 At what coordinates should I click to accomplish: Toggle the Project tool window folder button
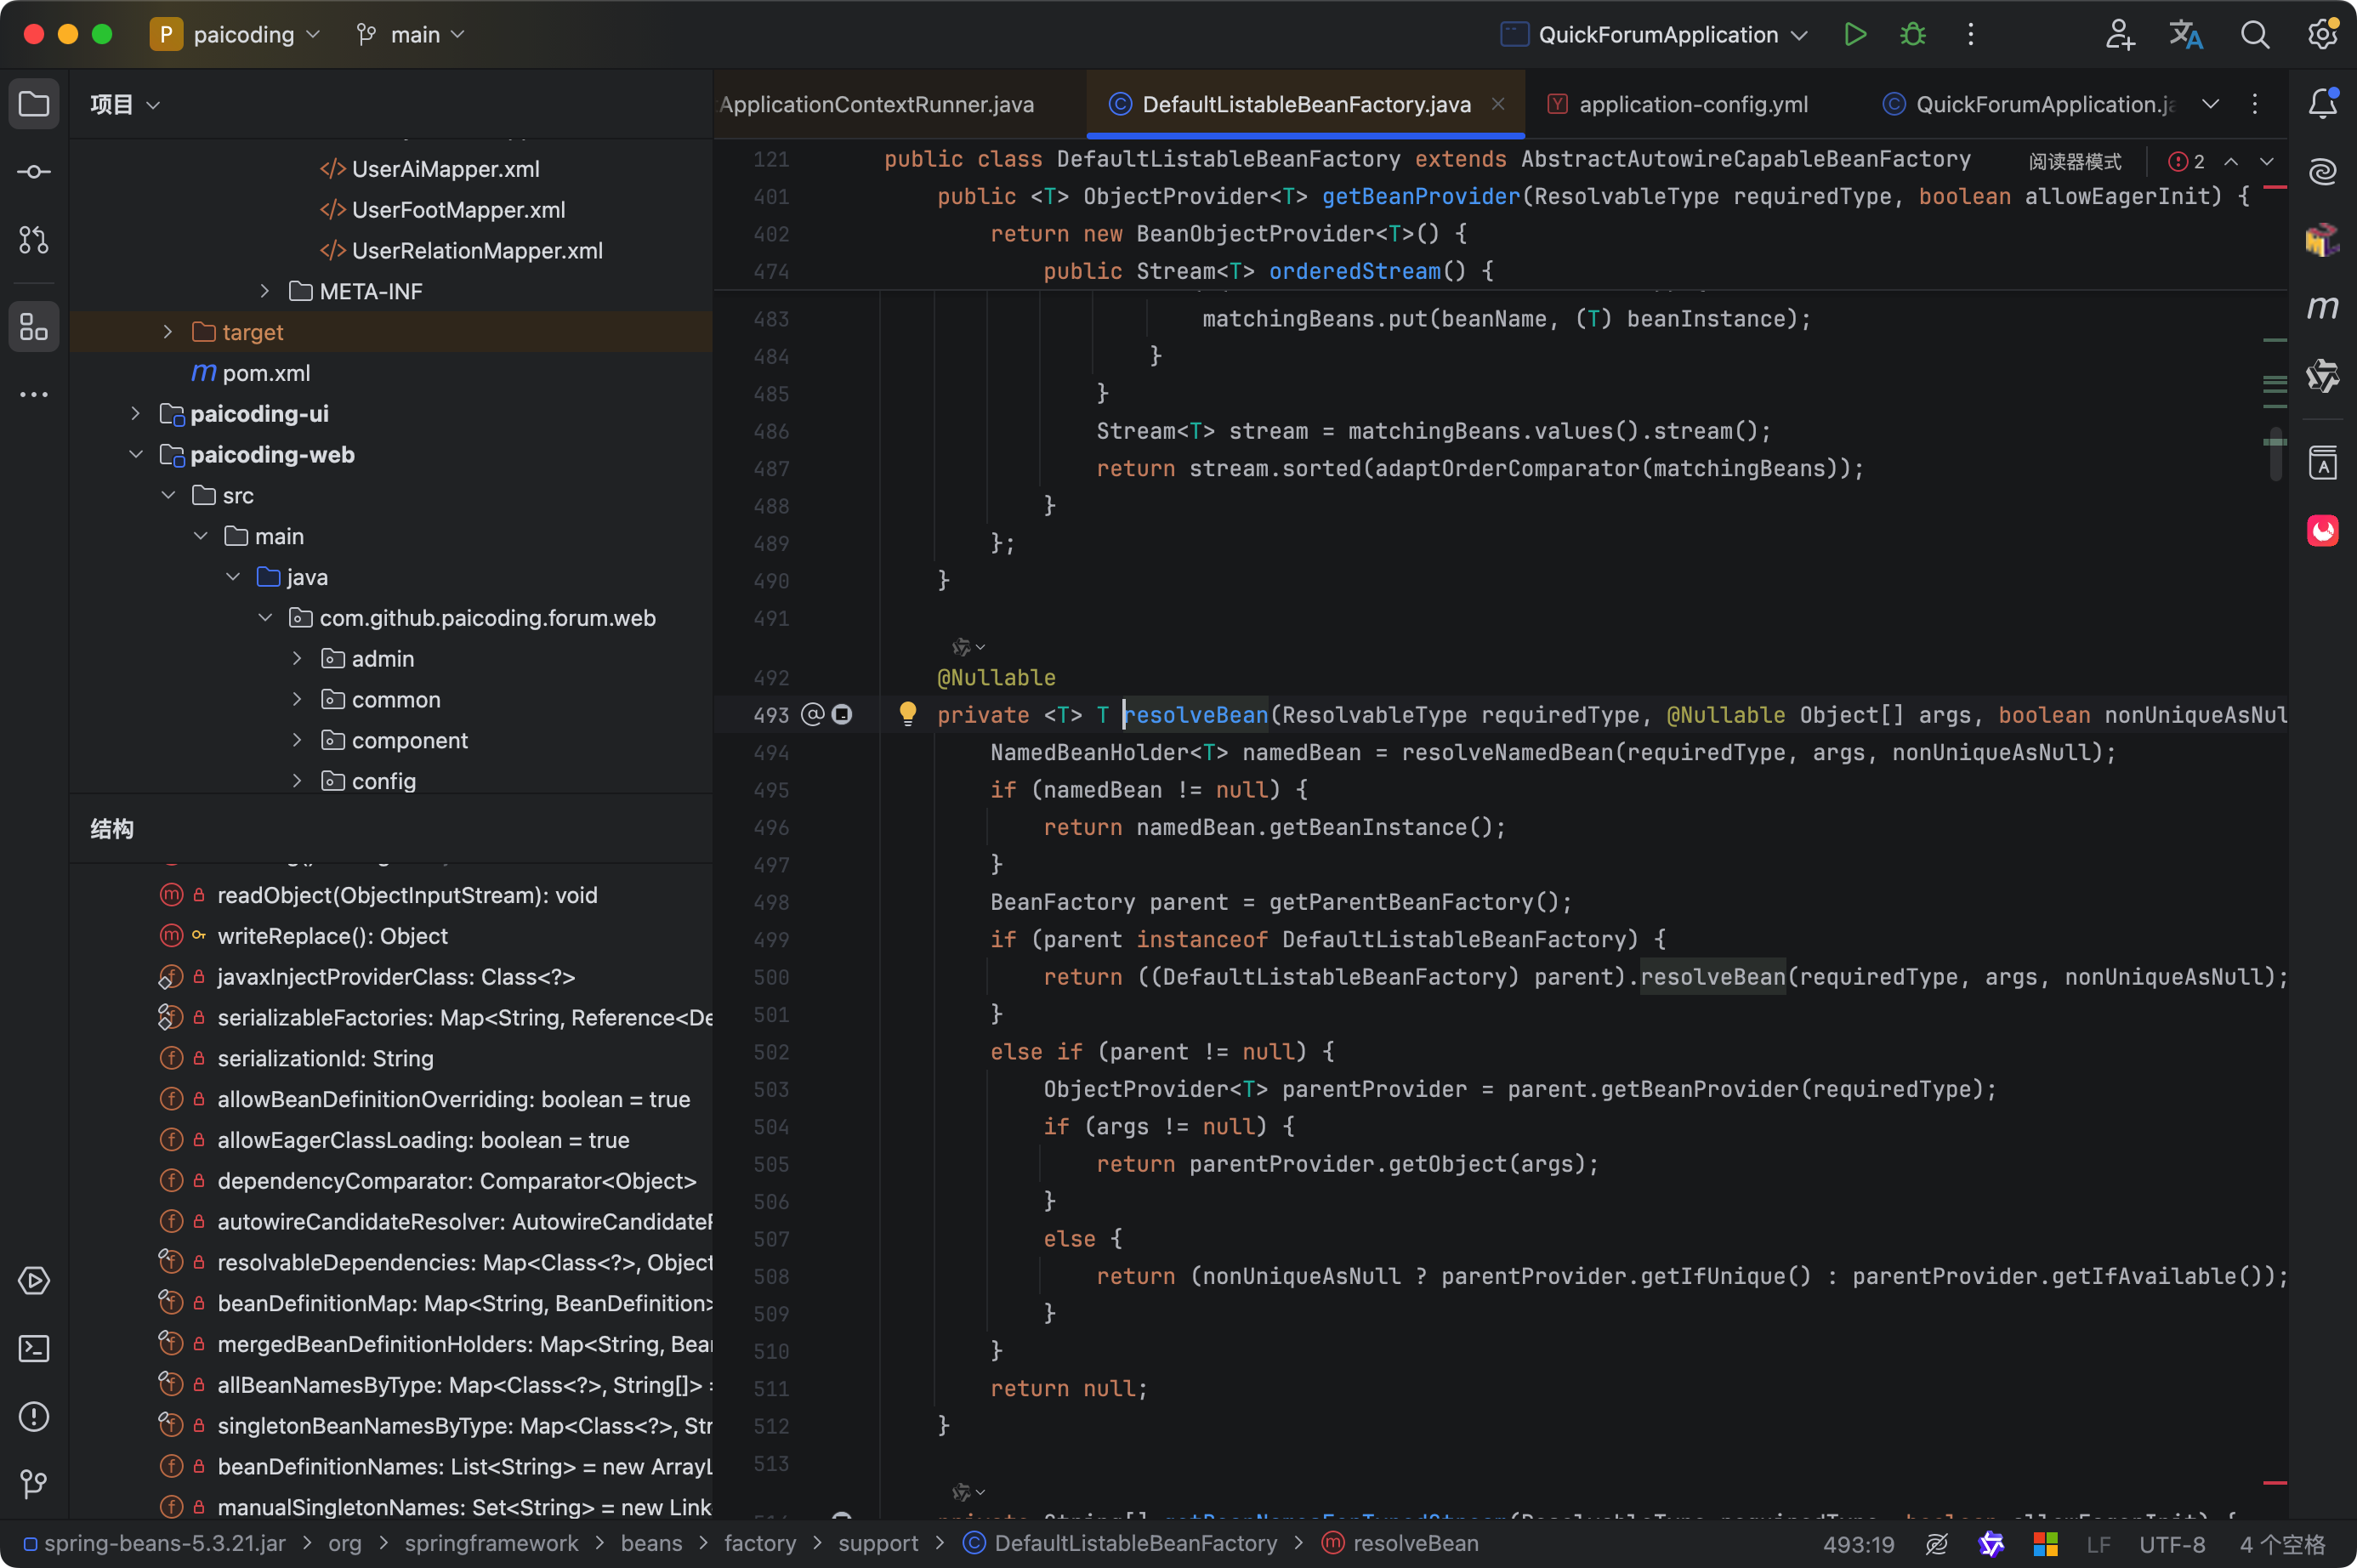click(34, 104)
